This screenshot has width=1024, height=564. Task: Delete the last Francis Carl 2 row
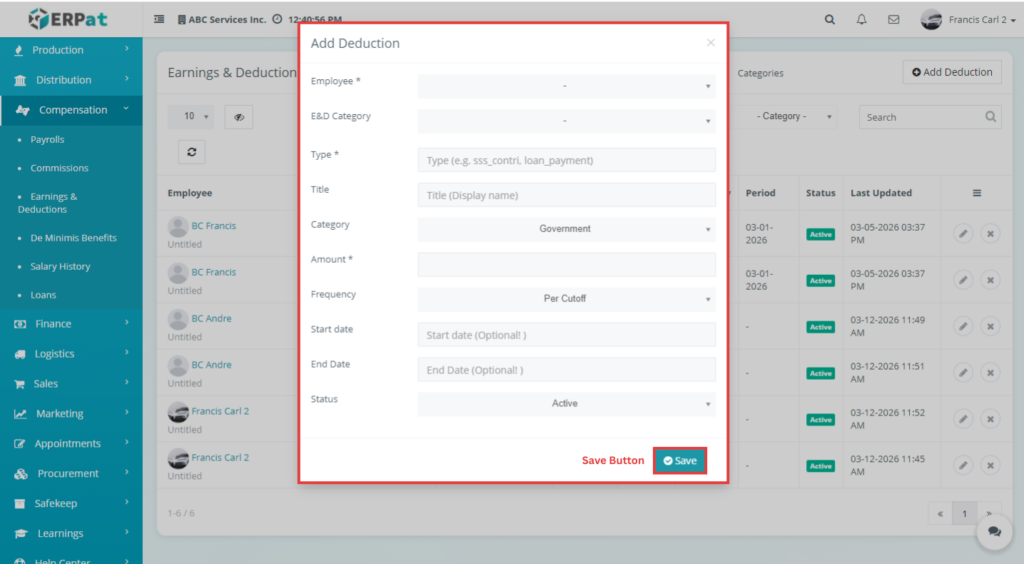pyautogui.click(x=990, y=465)
